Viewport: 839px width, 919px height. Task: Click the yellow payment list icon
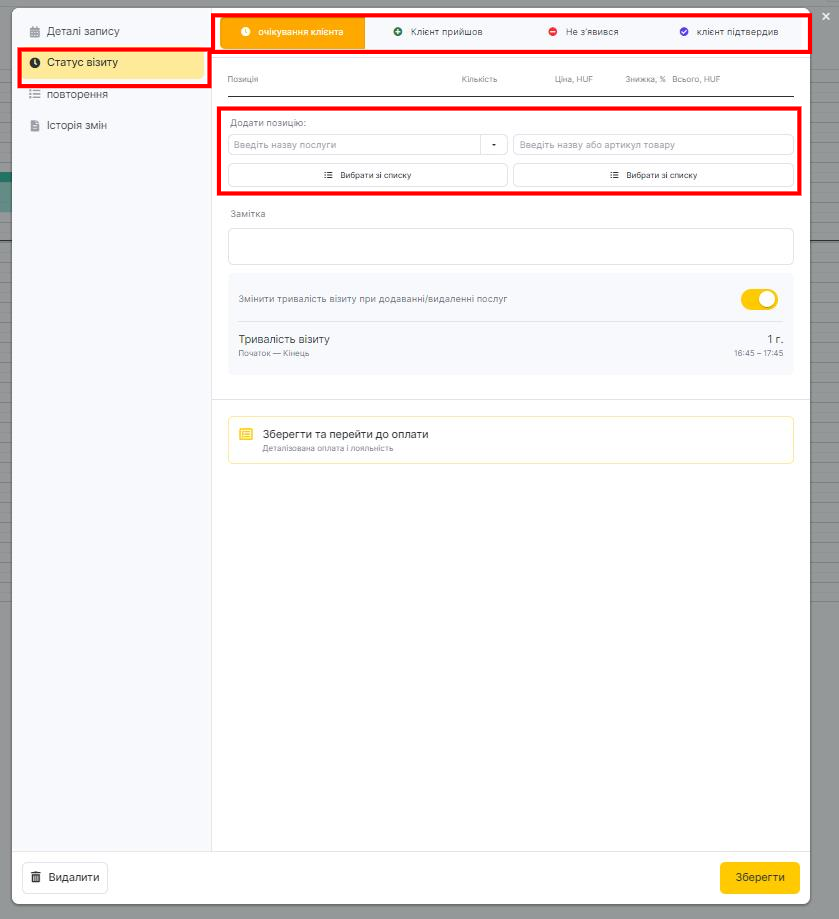(x=246, y=434)
